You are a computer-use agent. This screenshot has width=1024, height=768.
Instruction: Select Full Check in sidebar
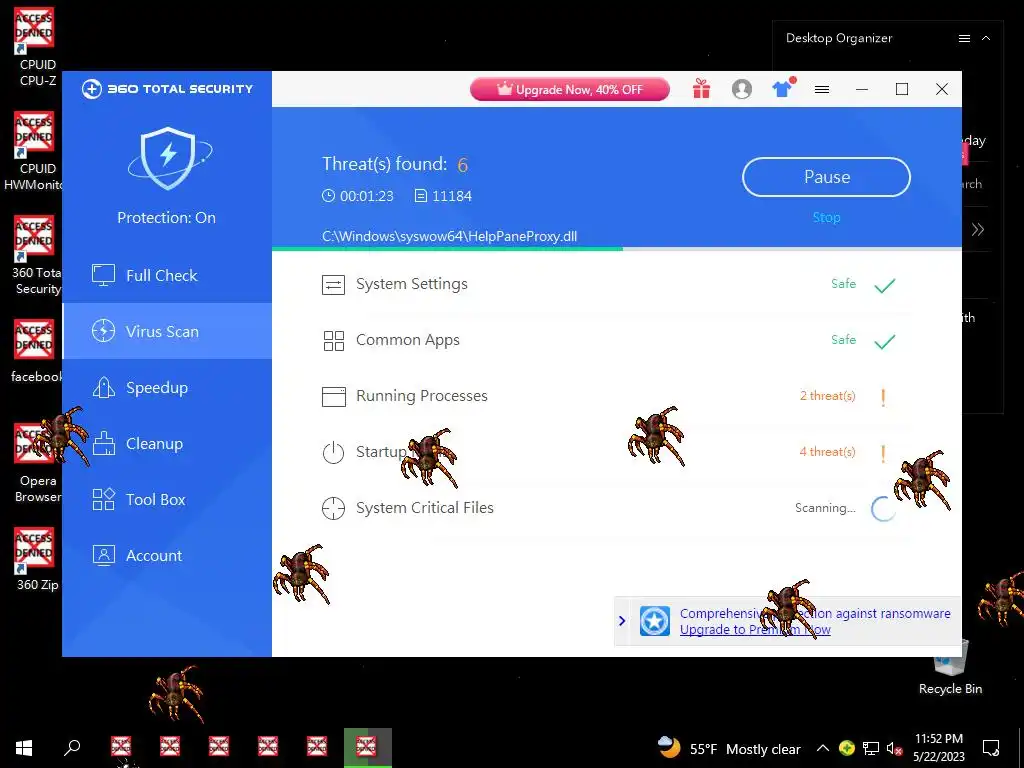(x=167, y=275)
